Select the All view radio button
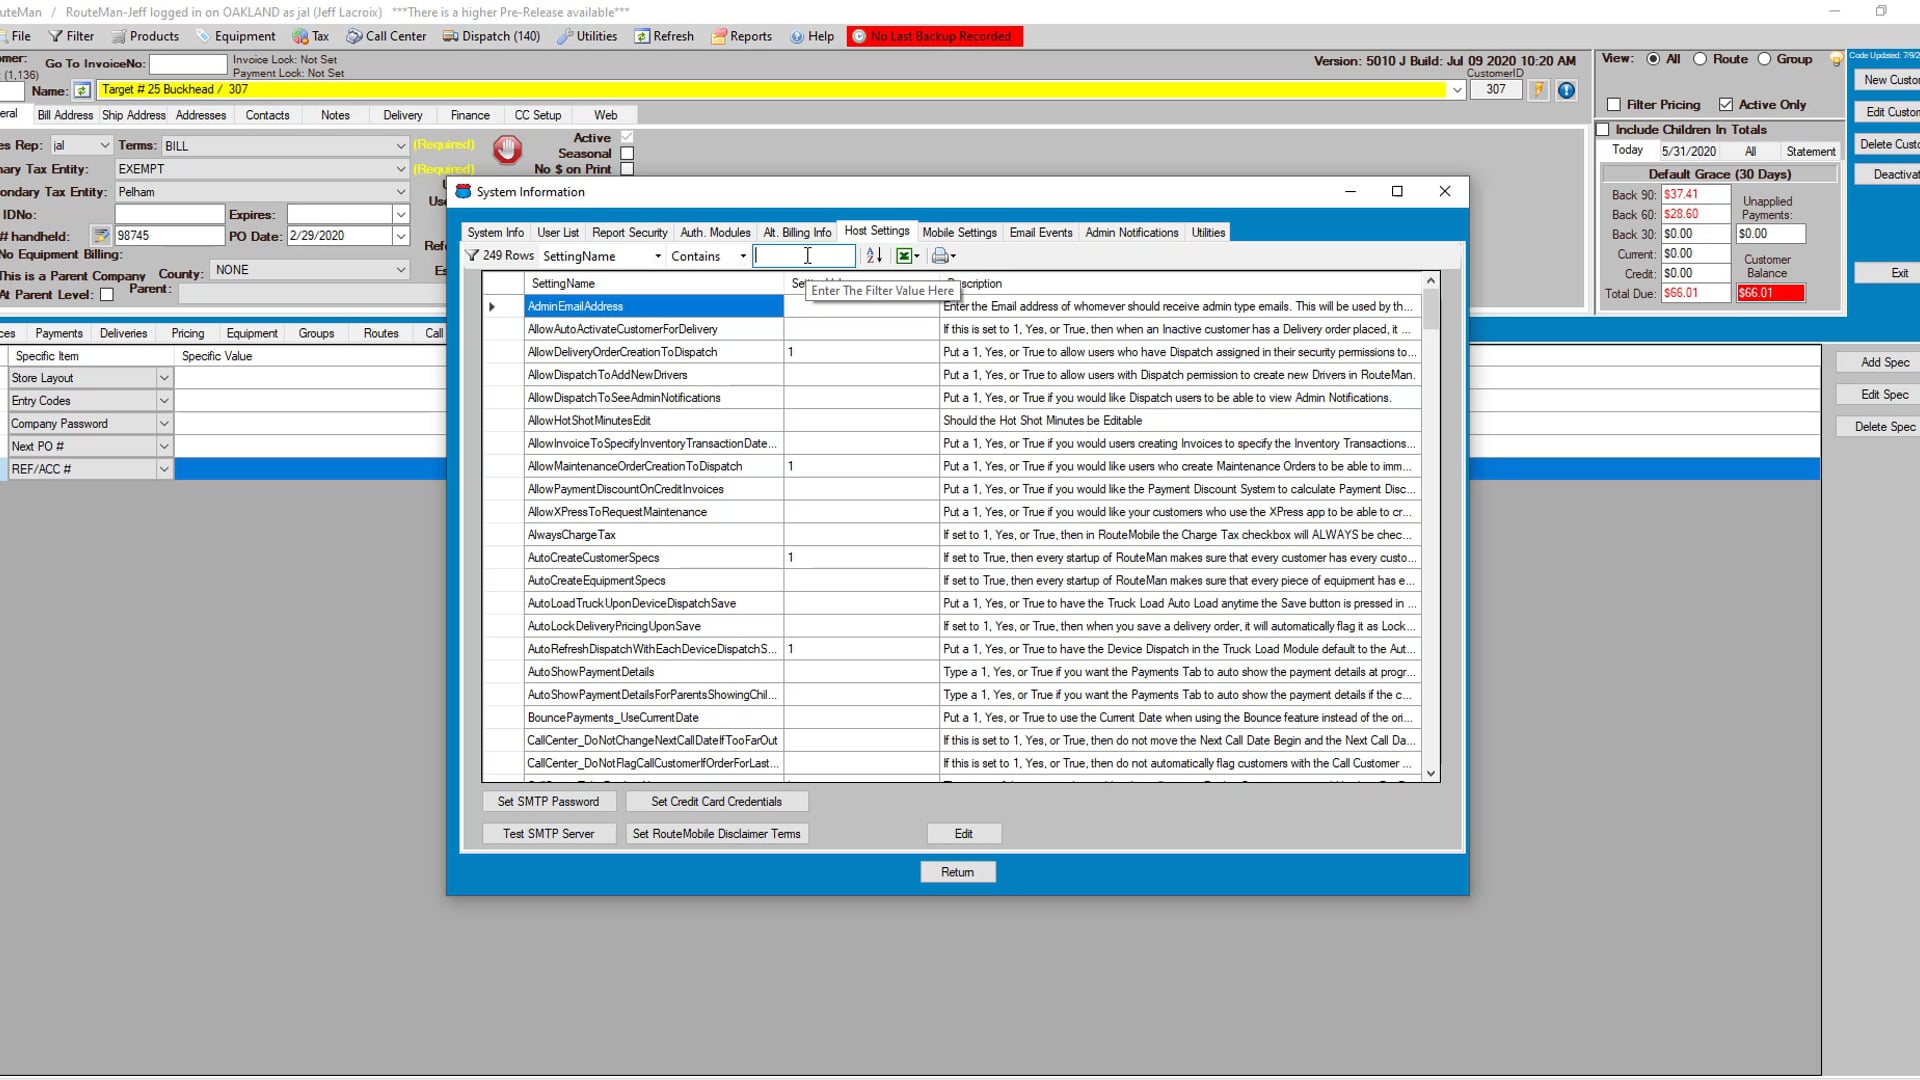The width and height of the screenshot is (1920, 1080). click(x=1653, y=59)
